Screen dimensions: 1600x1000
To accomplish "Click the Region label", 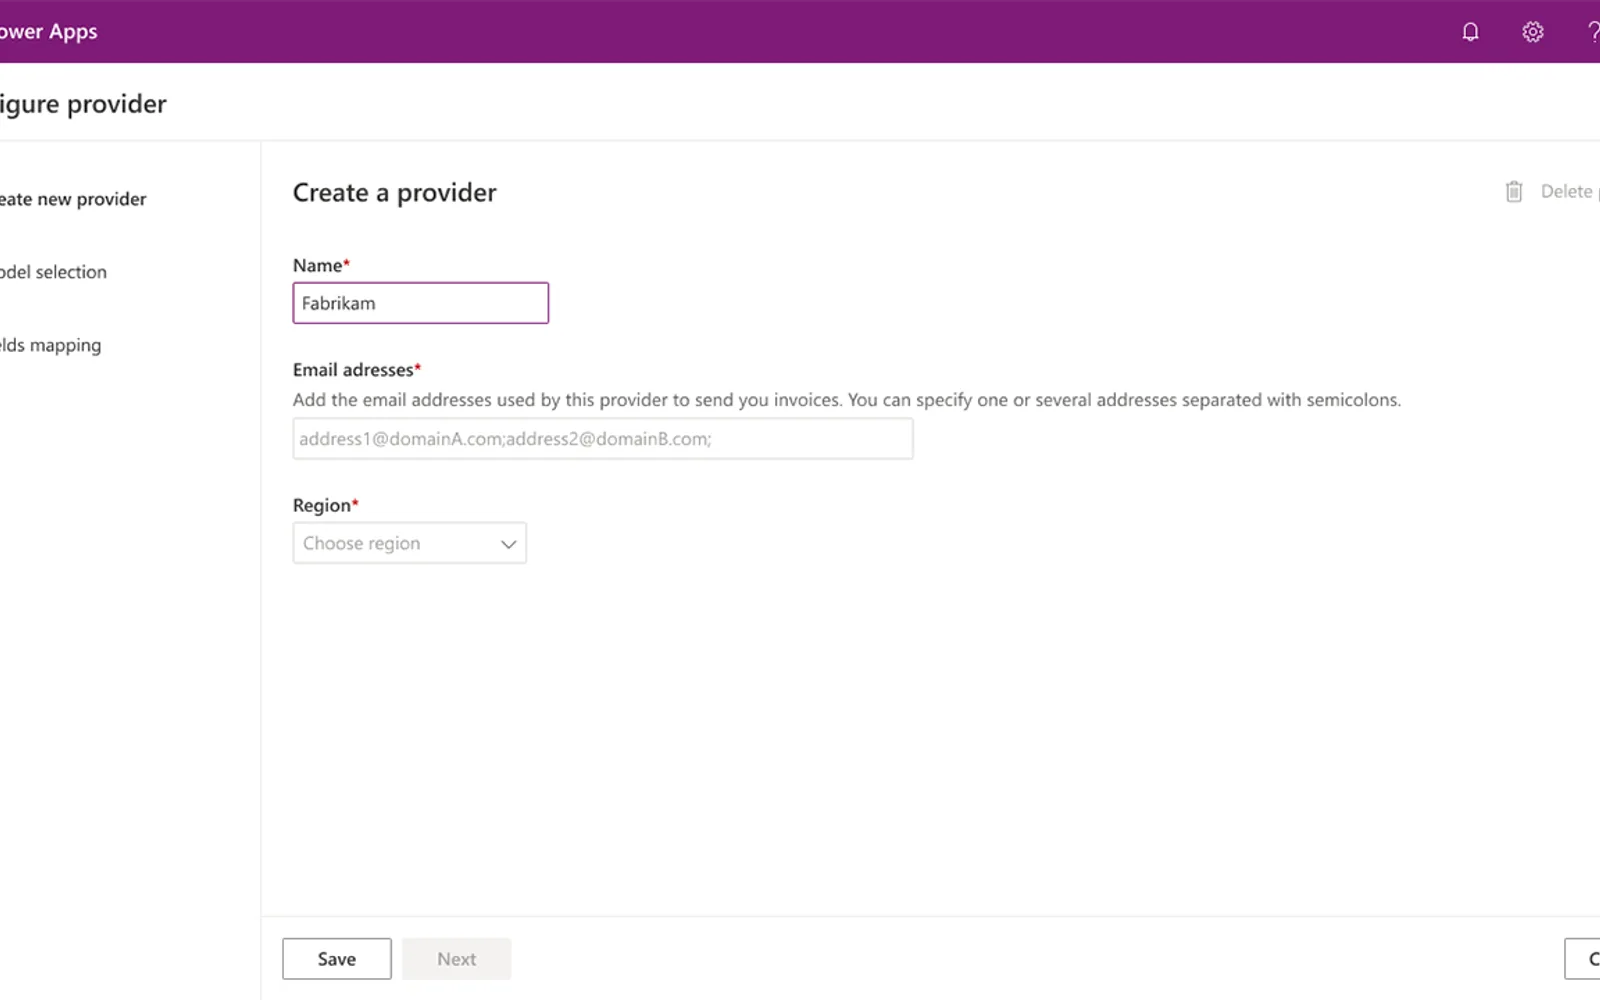I will (326, 505).
